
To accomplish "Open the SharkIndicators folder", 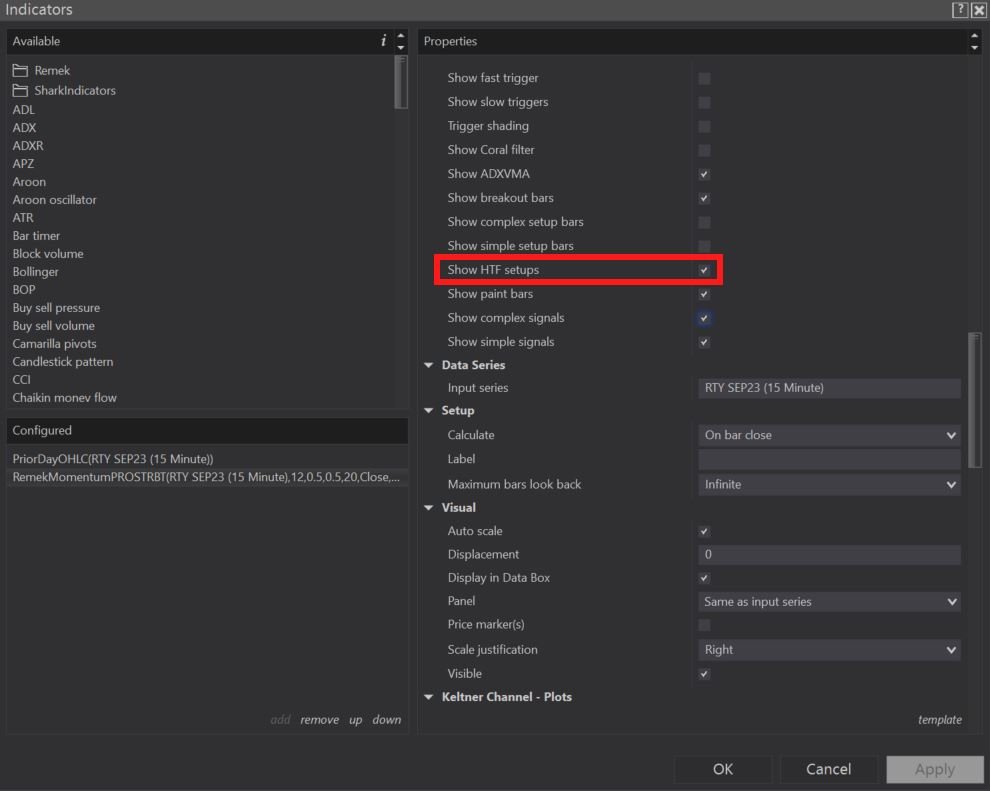I will 64,90.
